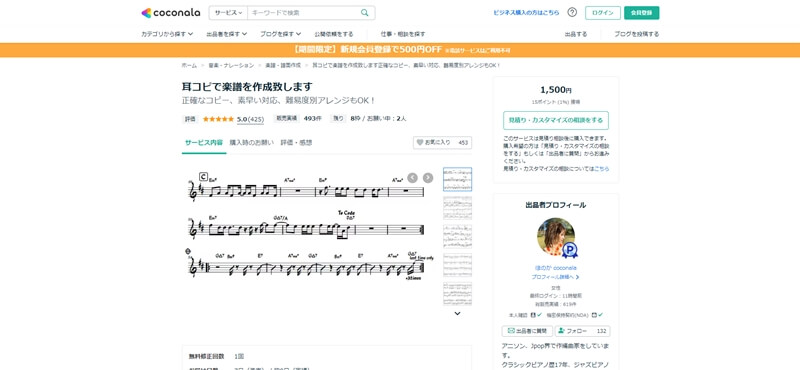Open 公開依頼をする menu item
Image resolution: width=800 pixels, height=370 pixels.
(x=334, y=34)
